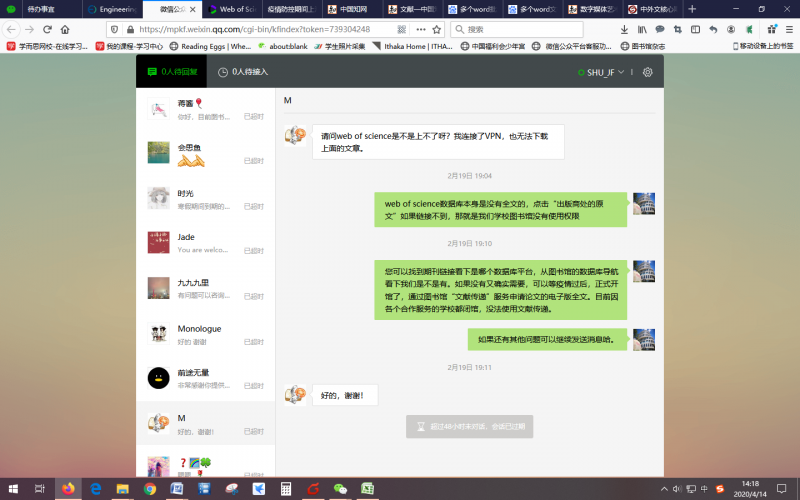Open the about:blank bookmark
Screen dimensions: 800x500
click(x=283, y=46)
